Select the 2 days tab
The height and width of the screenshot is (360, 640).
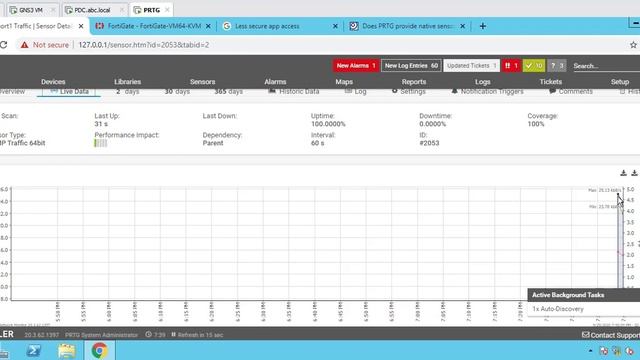127,92
